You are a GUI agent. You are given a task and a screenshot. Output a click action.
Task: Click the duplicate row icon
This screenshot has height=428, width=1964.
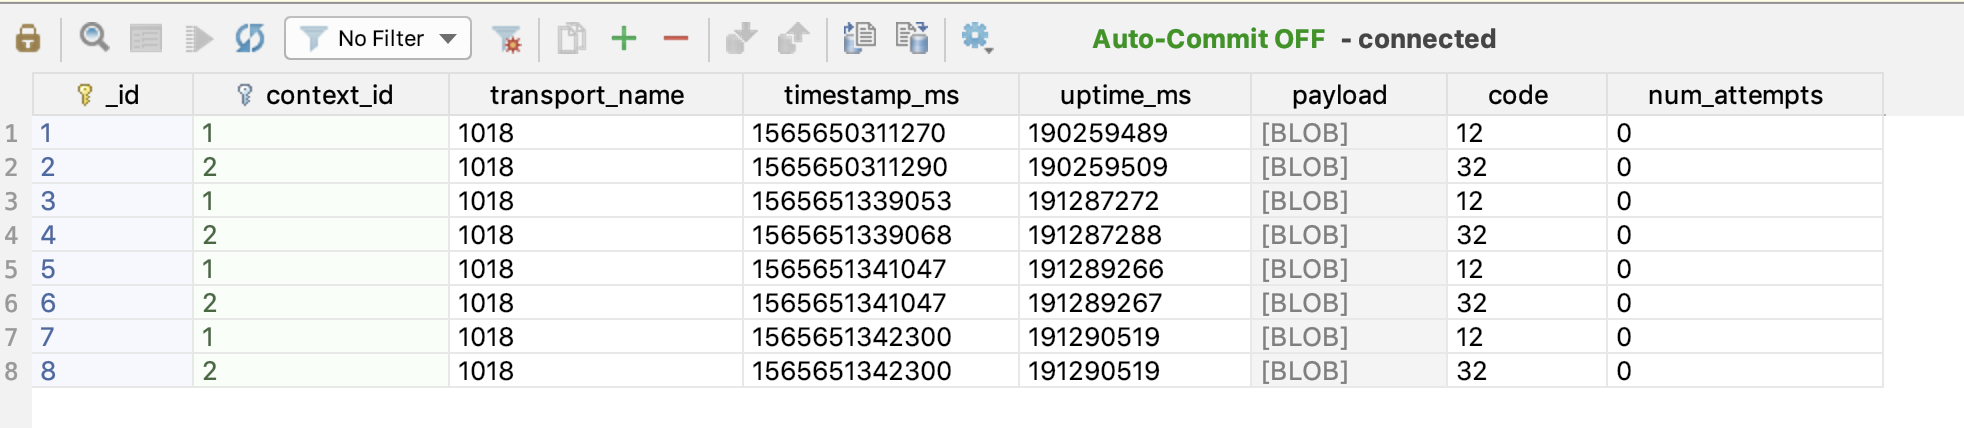point(572,39)
